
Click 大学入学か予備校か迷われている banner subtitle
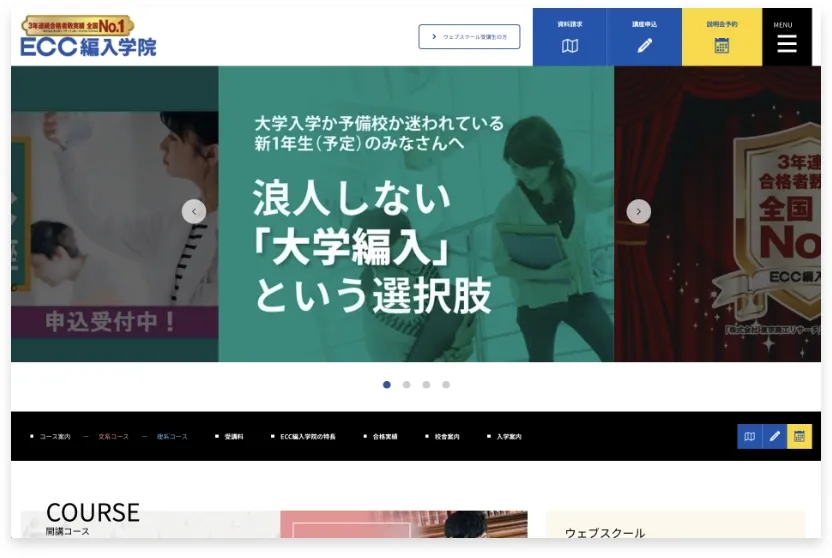coord(379,123)
